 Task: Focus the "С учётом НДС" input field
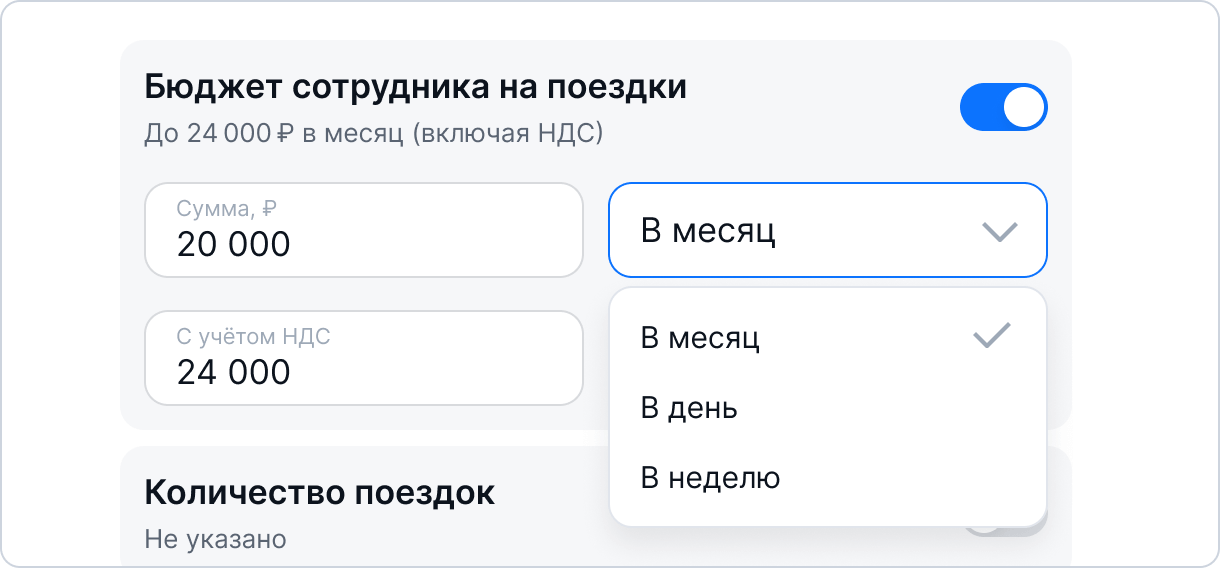(x=364, y=358)
